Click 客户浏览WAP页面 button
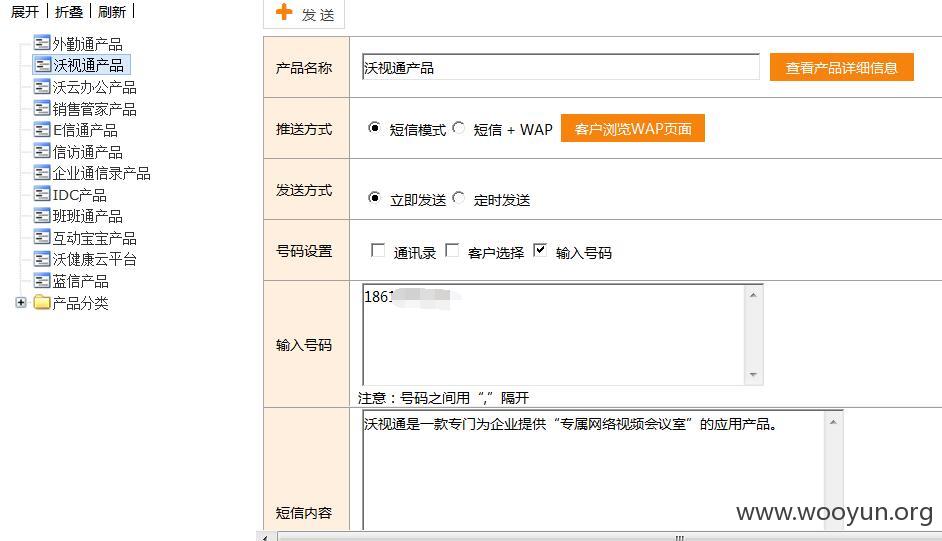942x541 pixels. pos(633,128)
